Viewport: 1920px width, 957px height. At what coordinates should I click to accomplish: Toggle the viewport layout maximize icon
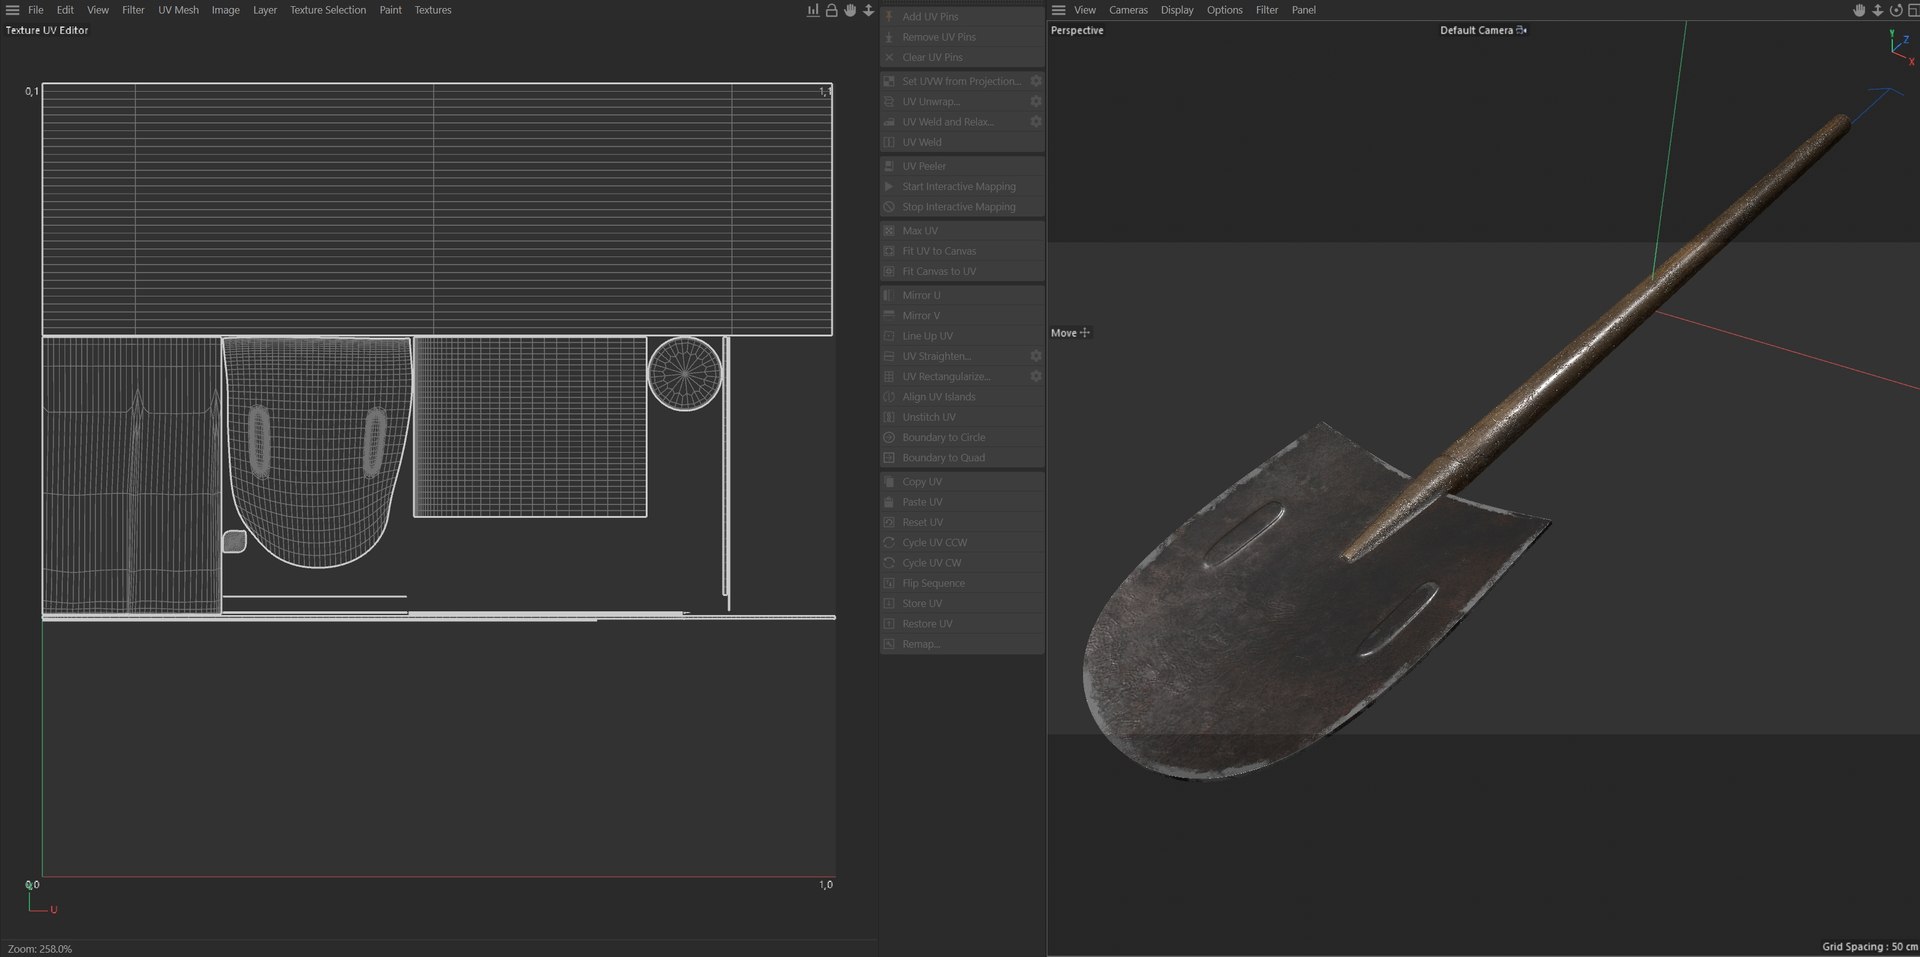[x=1913, y=10]
